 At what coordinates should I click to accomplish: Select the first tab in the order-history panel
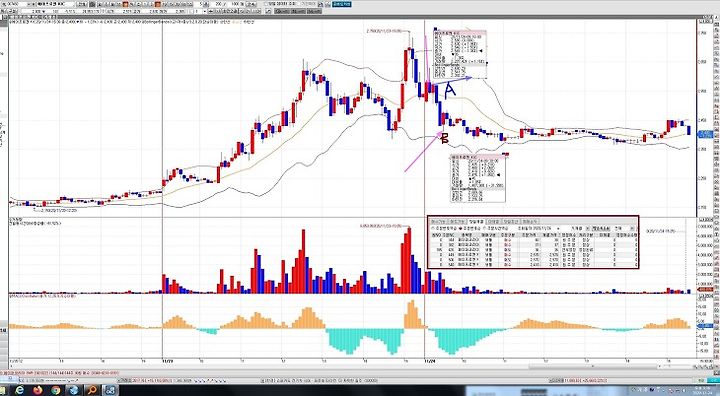coord(438,221)
